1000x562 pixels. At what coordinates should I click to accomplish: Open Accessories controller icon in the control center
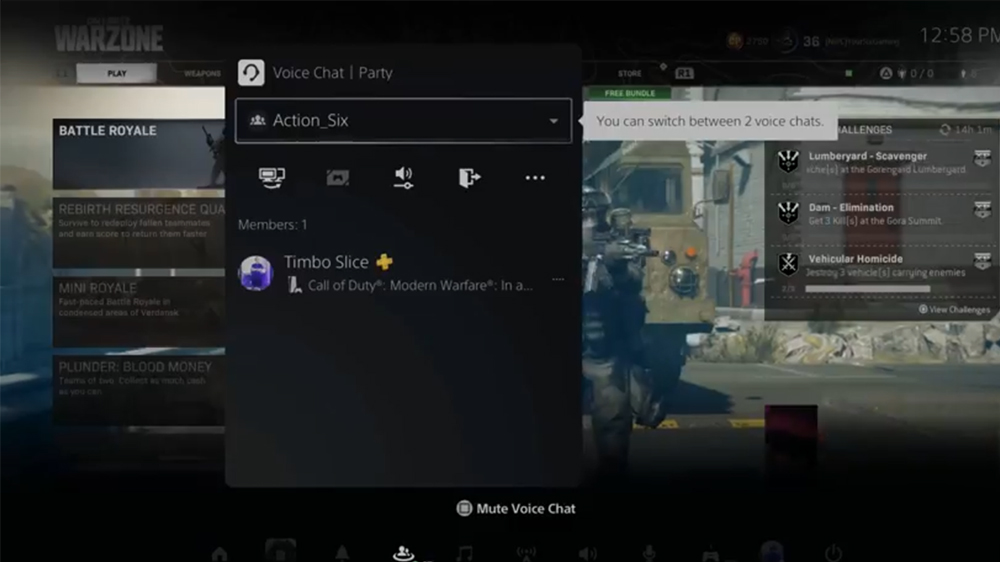[x=710, y=554]
